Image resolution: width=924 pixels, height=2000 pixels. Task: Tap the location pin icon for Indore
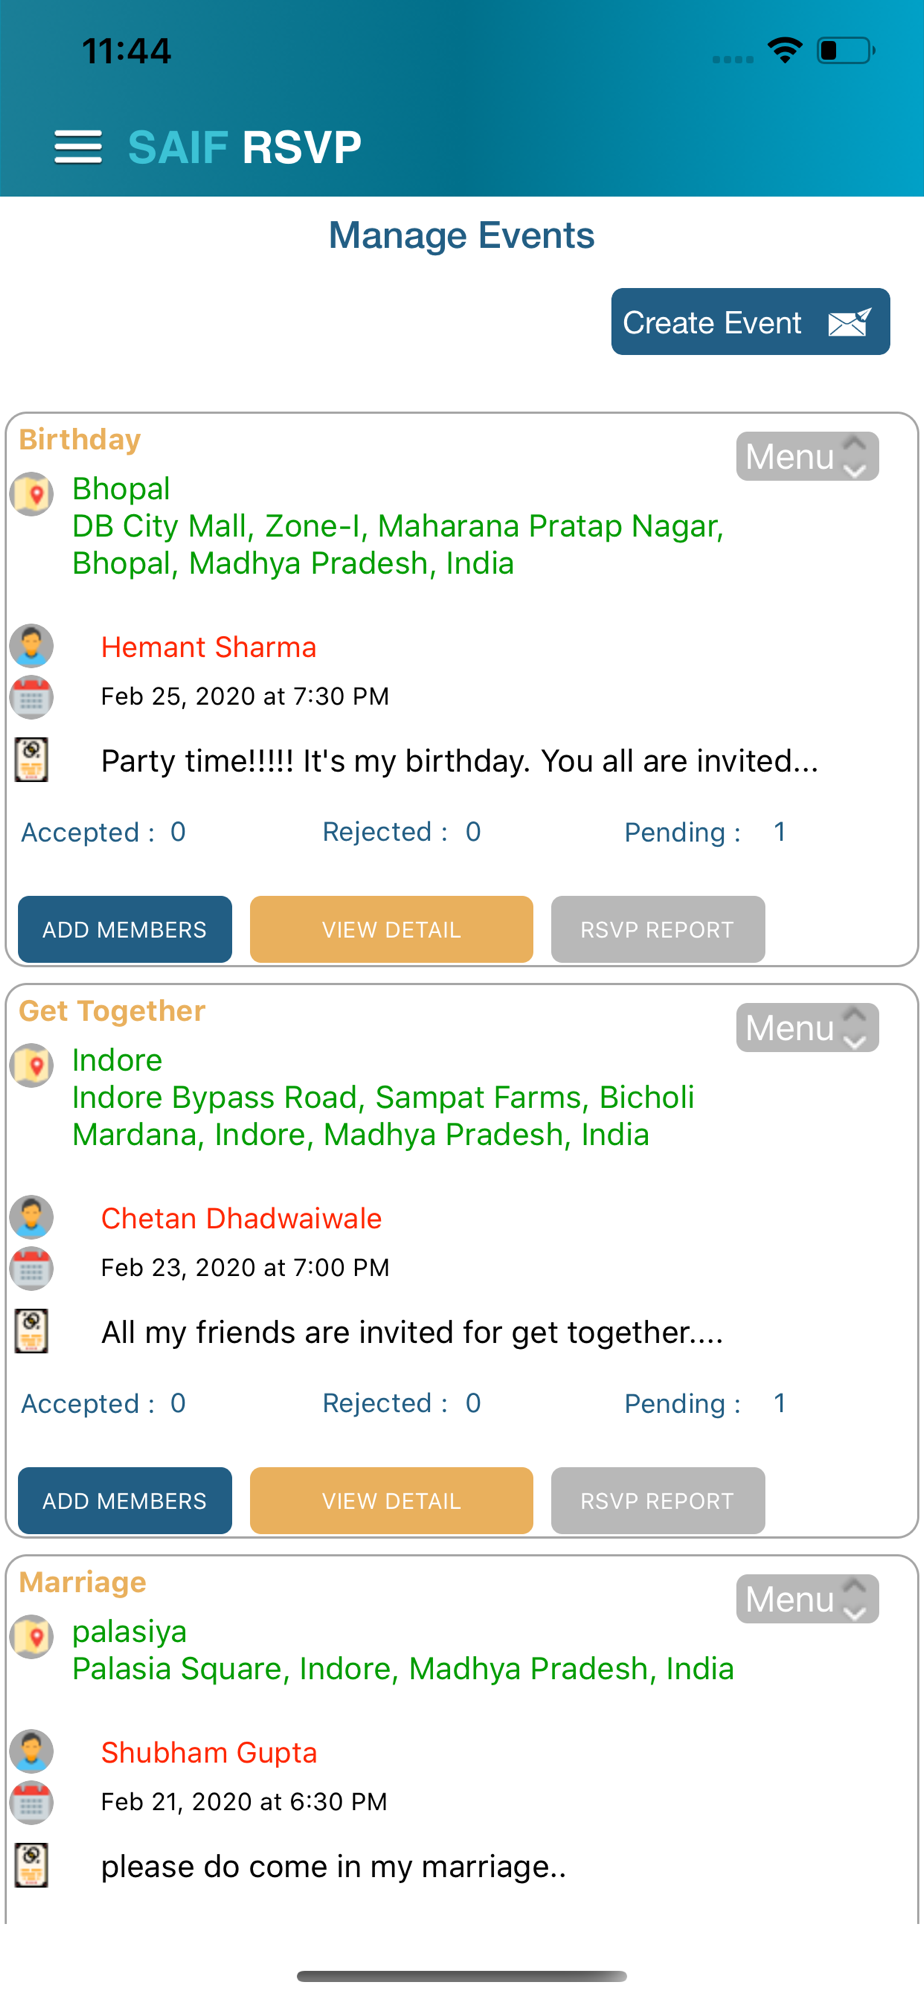point(32,1065)
